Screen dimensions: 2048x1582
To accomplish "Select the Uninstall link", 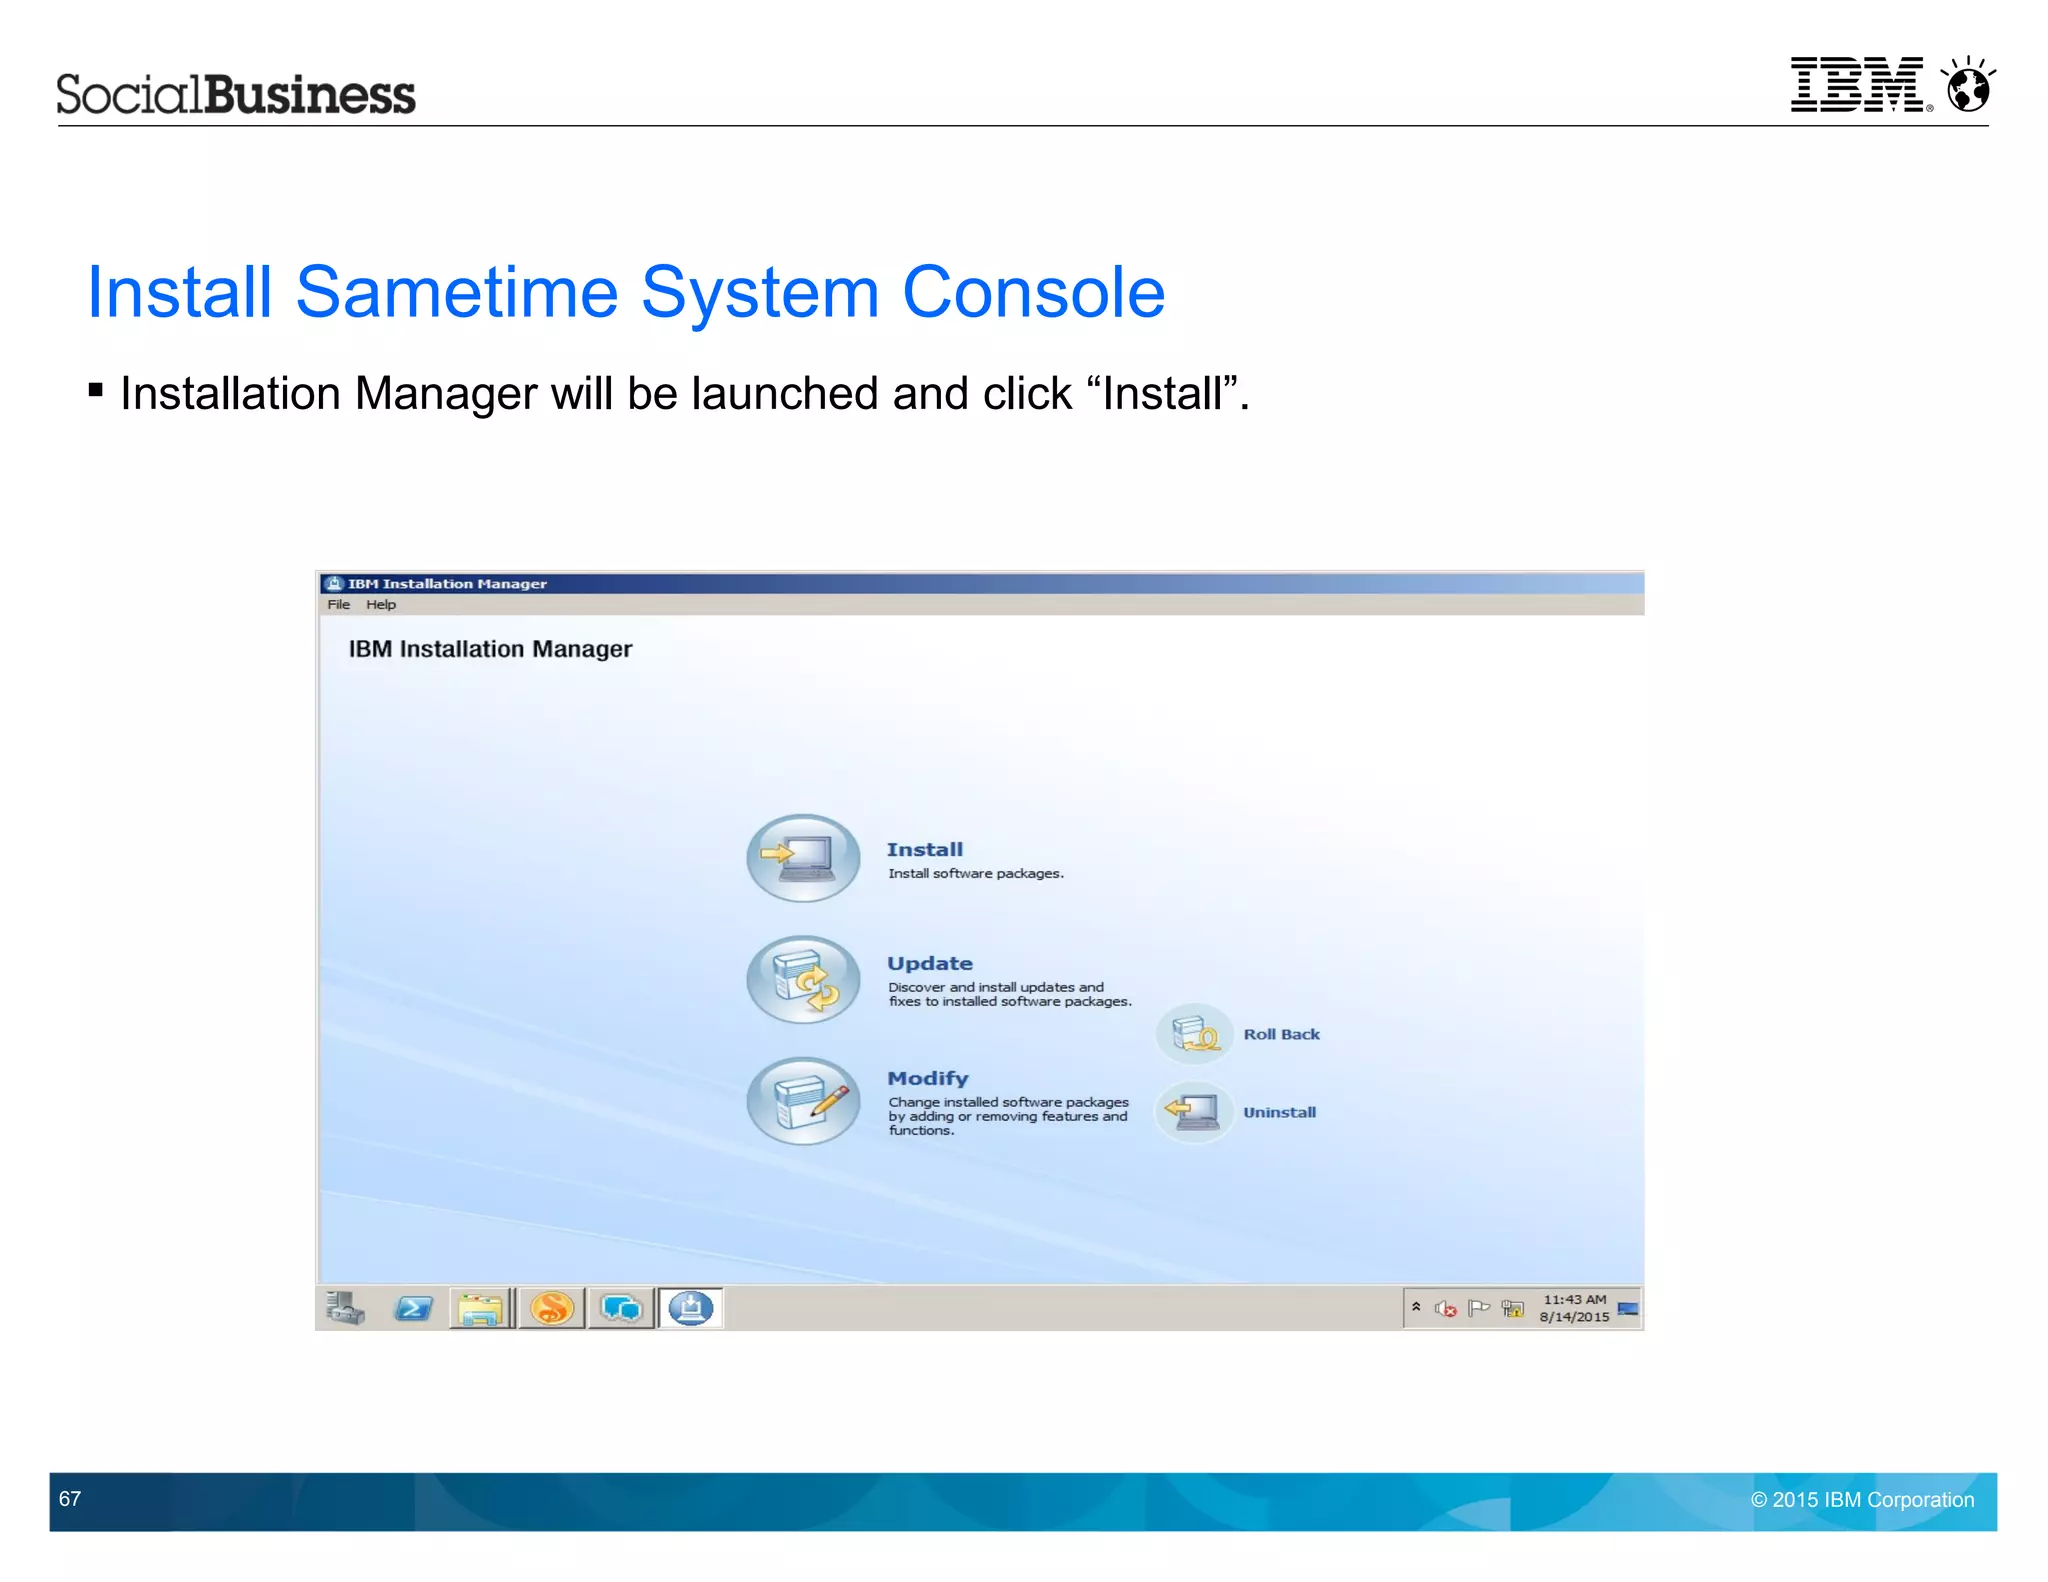I will coord(1279,1112).
